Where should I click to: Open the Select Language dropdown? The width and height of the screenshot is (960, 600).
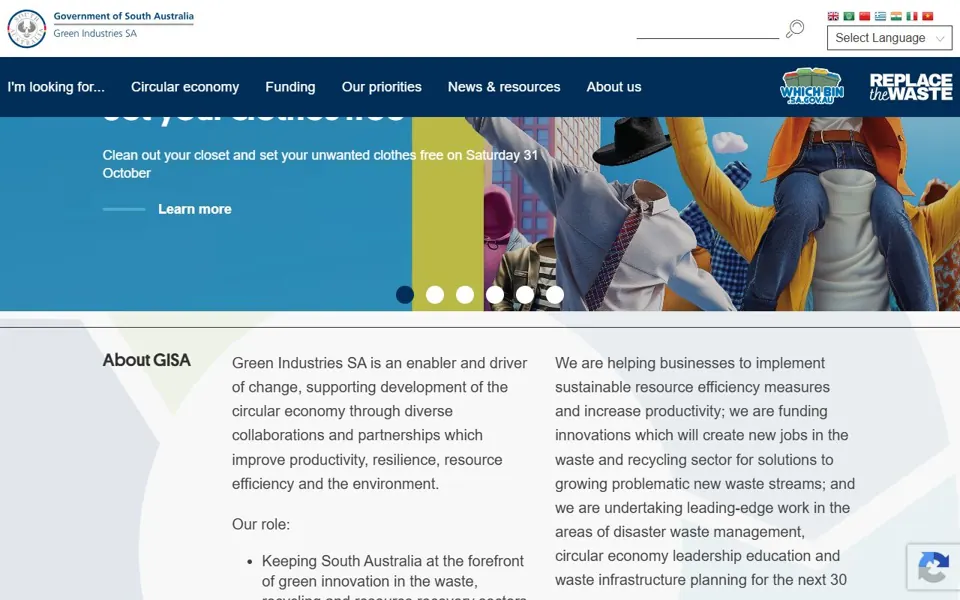tap(890, 38)
